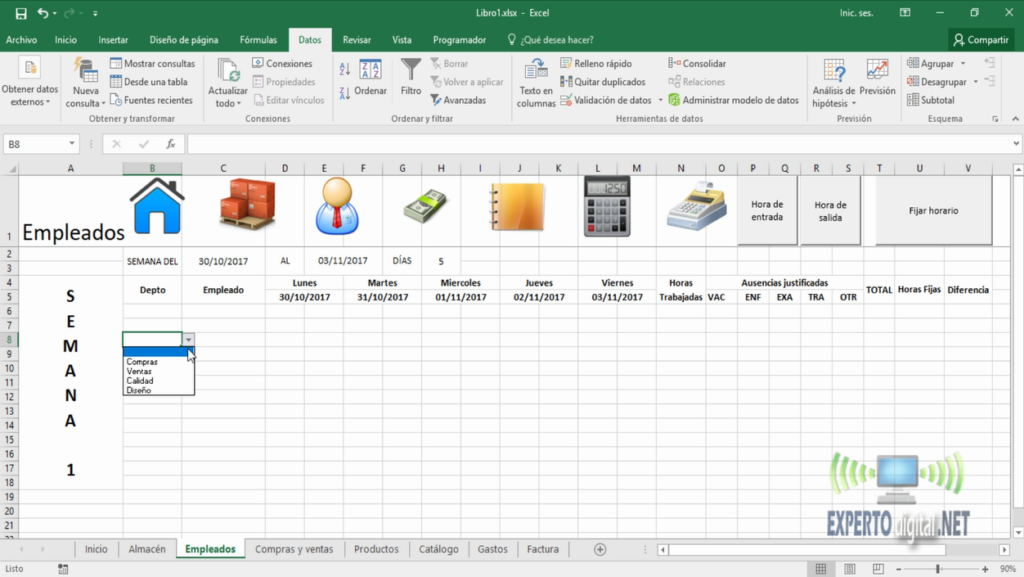The image size is (1024, 577).
Task: Switch to the Programador ribbon tab
Action: [459, 39]
